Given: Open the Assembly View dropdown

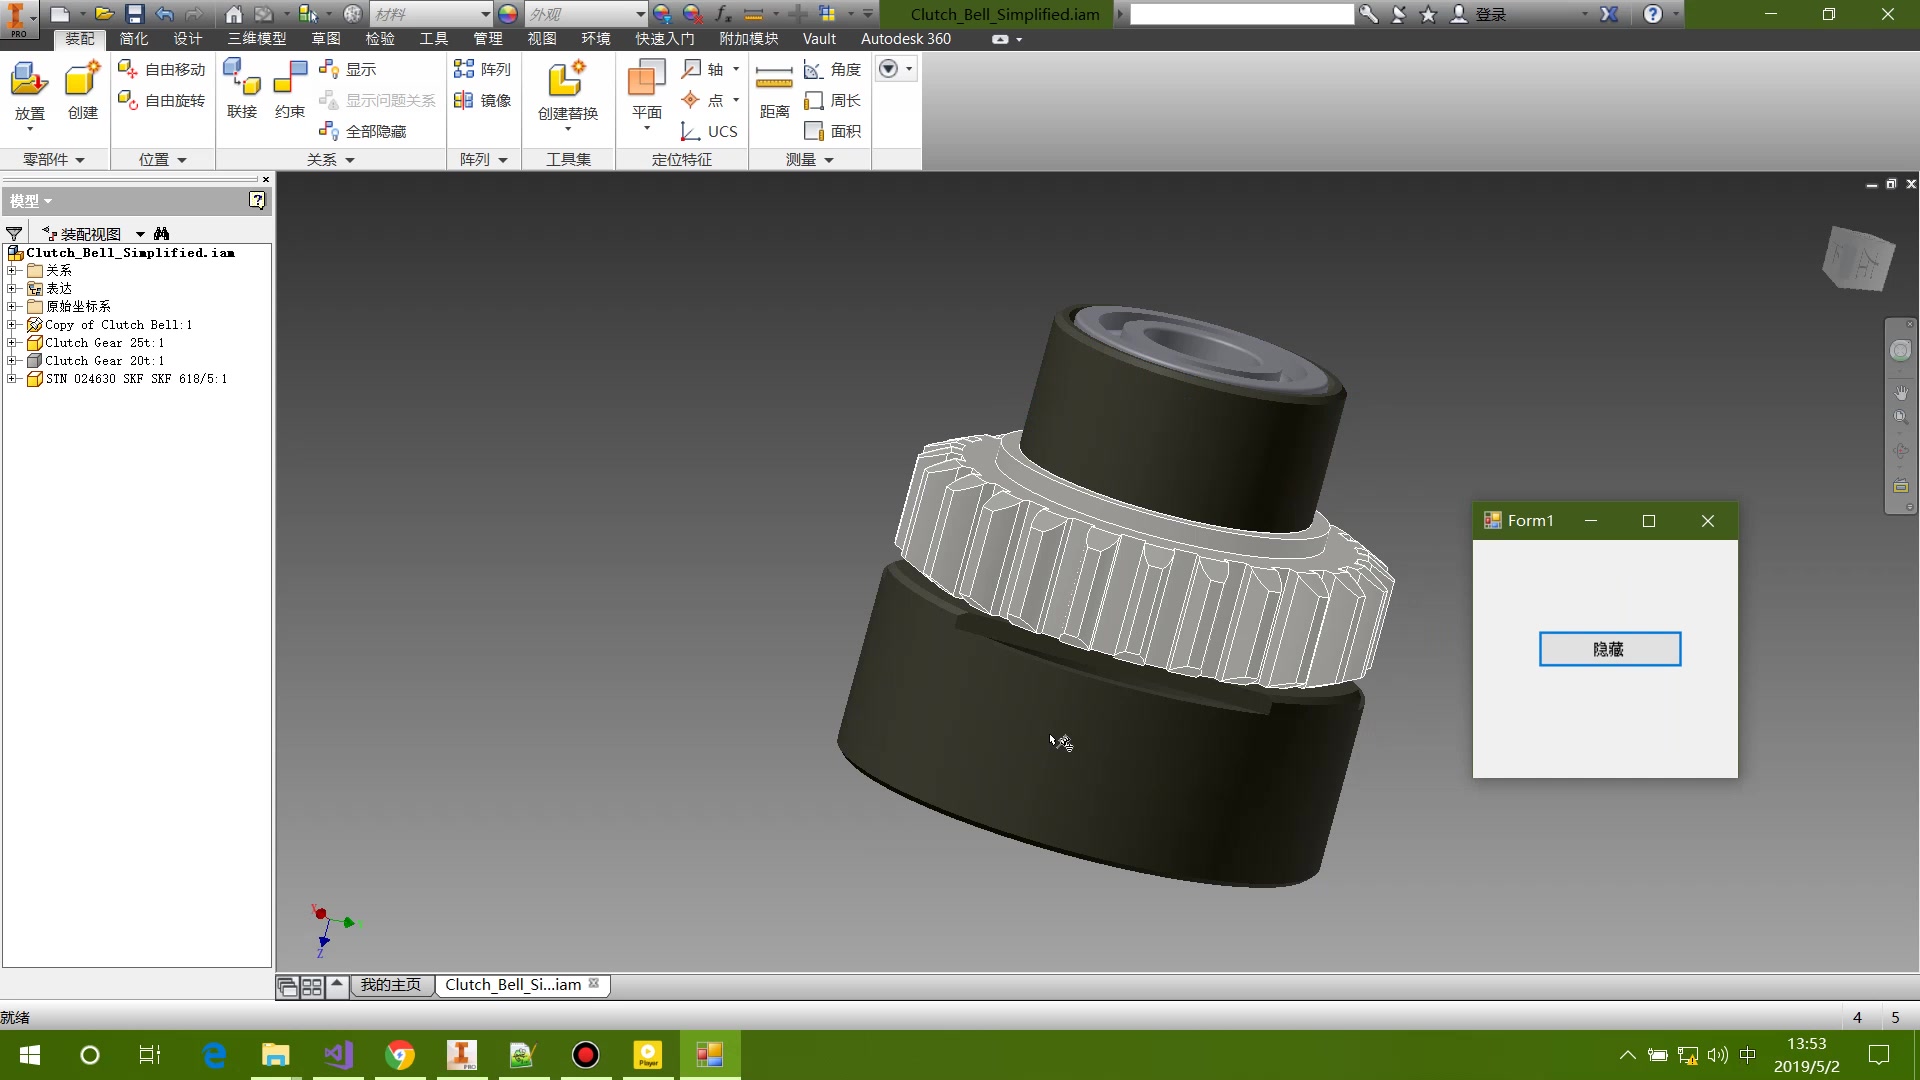Looking at the screenshot, I should pyautogui.click(x=140, y=234).
